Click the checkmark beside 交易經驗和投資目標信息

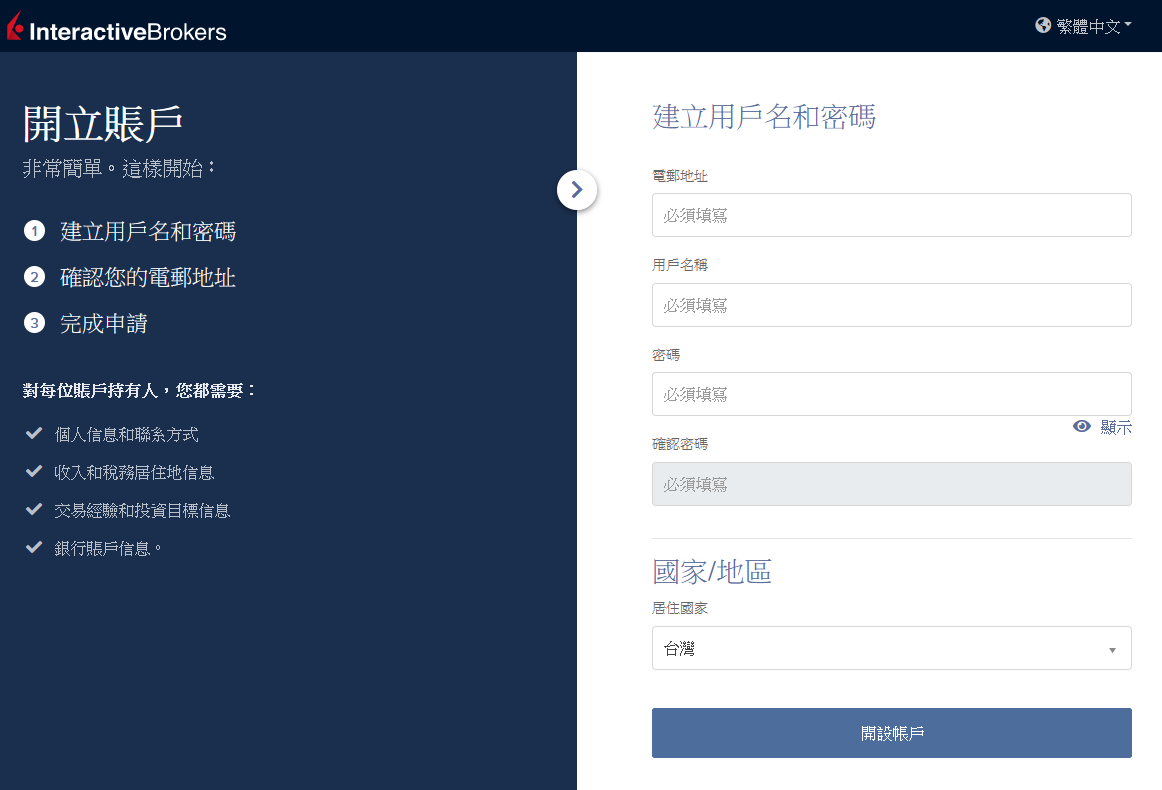coord(34,510)
